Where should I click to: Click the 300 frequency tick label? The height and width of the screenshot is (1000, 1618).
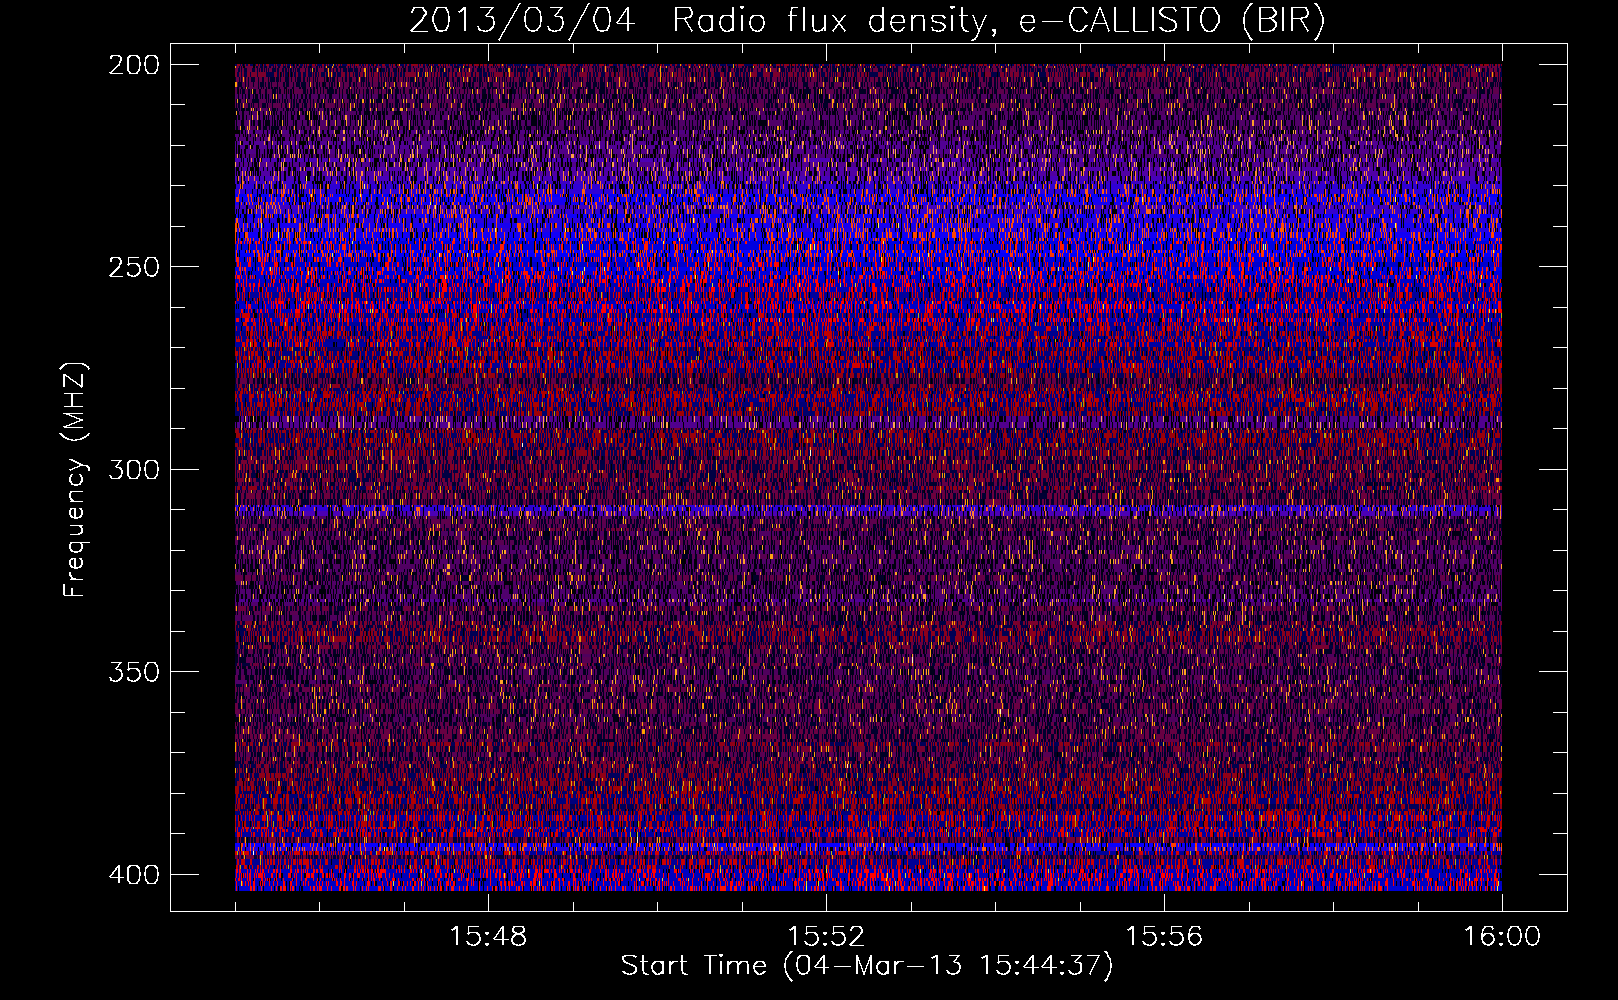click(x=133, y=469)
